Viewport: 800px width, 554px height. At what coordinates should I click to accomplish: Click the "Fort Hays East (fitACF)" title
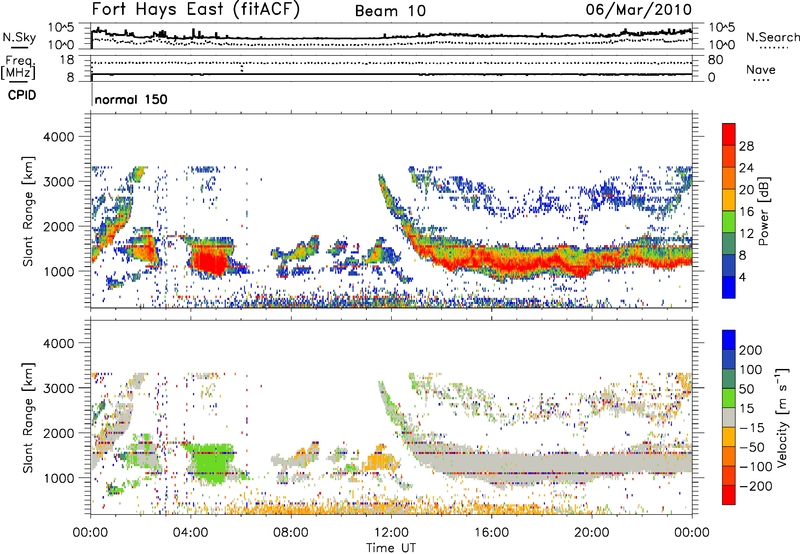195,9
